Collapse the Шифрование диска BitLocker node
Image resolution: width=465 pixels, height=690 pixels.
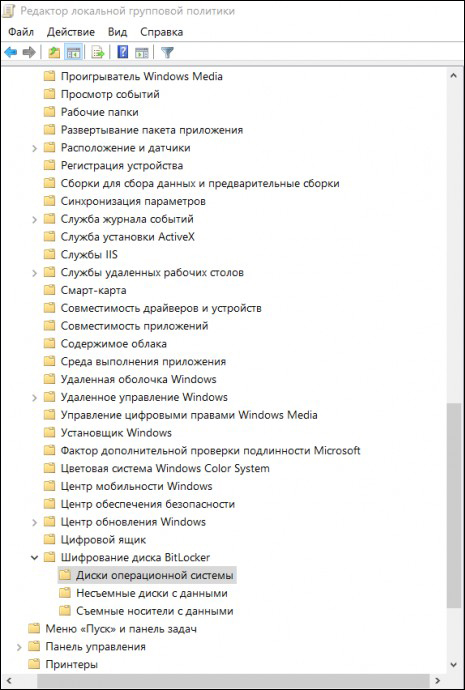[34, 558]
